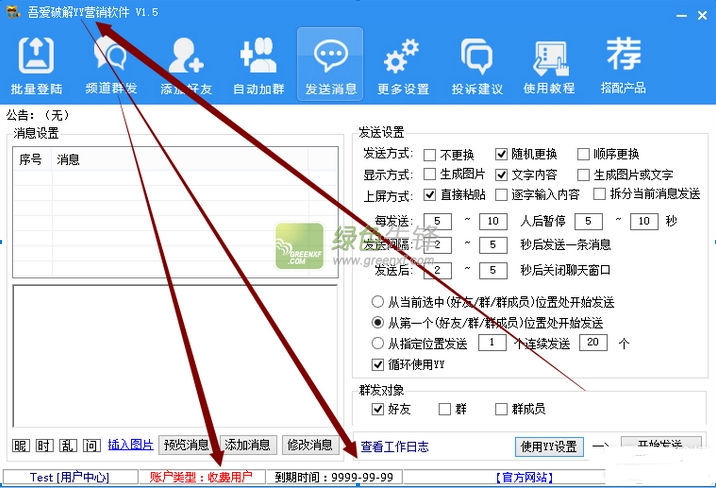Click the 每发送 minimum count field
This screenshot has width=716, height=488.
click(437, 221)
